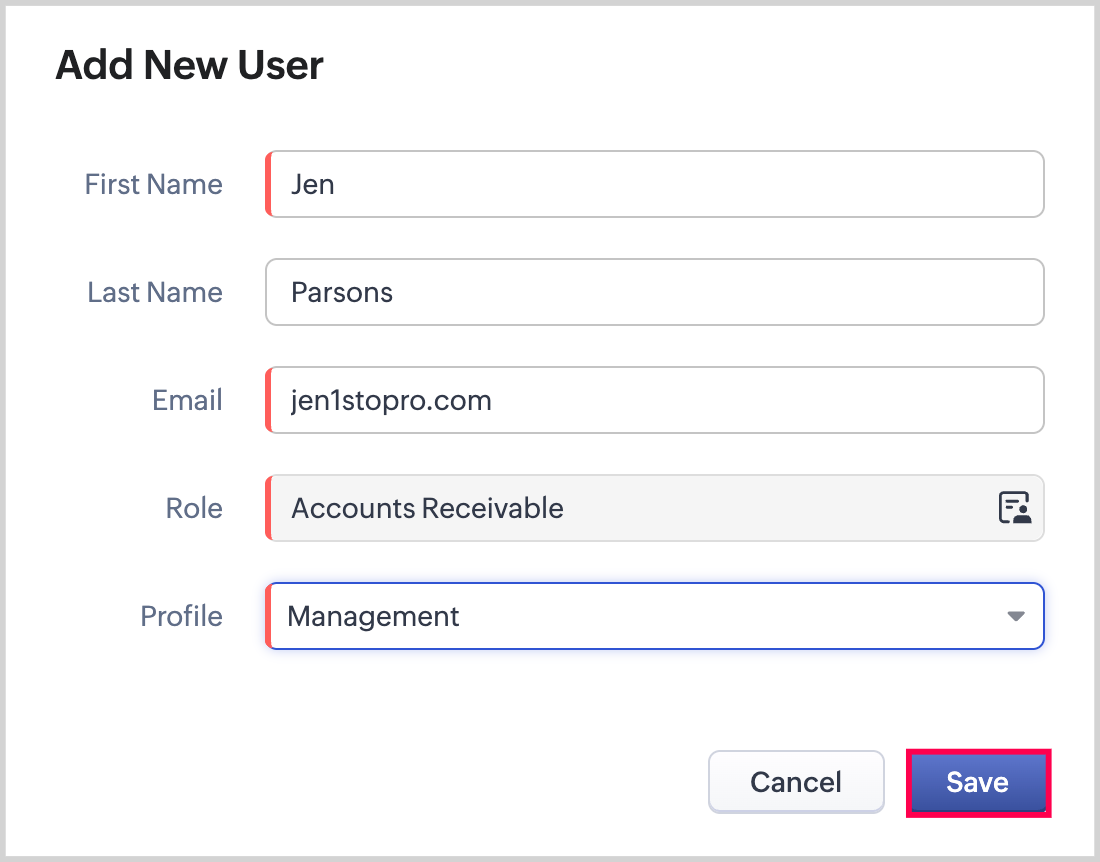Click red required marker on First Name field

pos(268,184)
